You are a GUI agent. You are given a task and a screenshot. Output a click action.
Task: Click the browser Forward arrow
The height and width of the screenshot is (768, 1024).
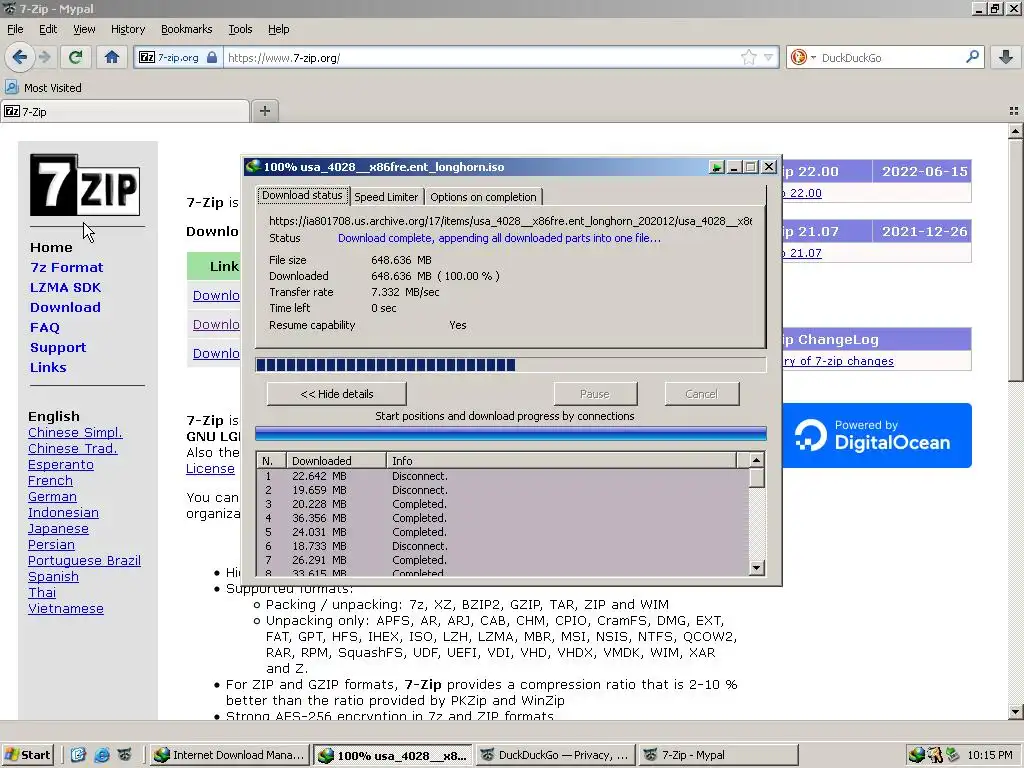click(44, 57)
